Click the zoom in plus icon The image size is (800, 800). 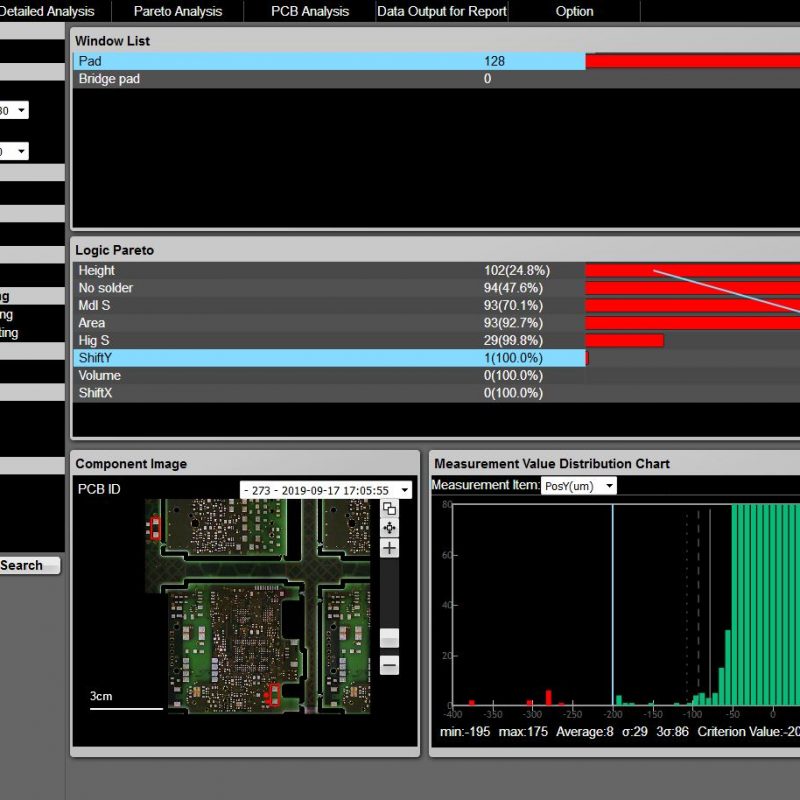click(x=389, y=548)
